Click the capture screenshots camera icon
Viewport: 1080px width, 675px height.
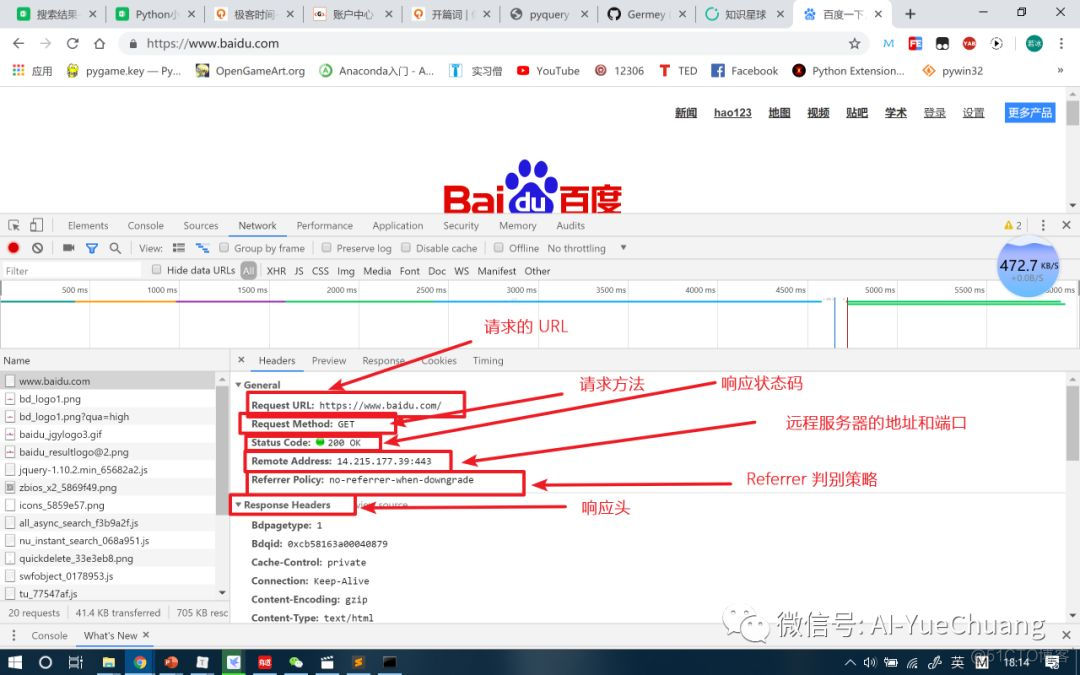(x=68, y=248)
